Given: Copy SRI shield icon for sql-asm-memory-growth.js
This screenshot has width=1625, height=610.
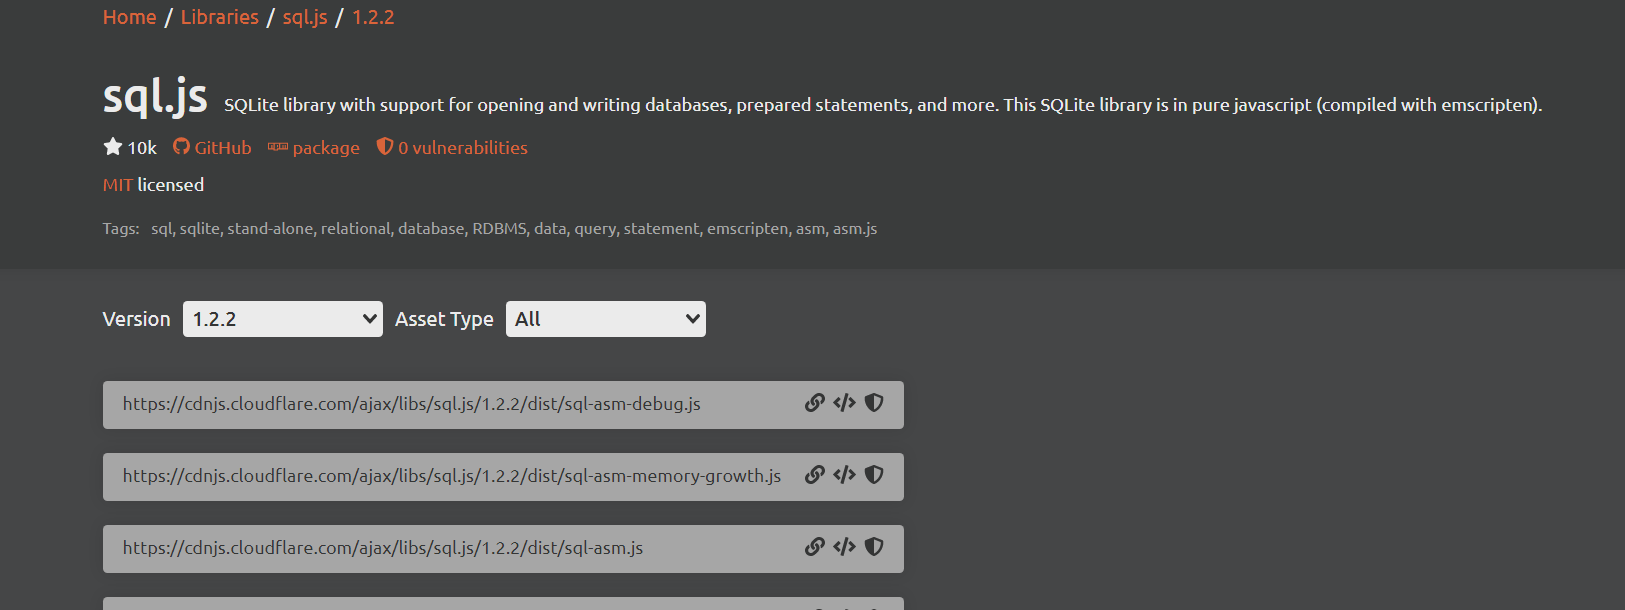Looking at the screenshot, I should (x=874, y=475).
